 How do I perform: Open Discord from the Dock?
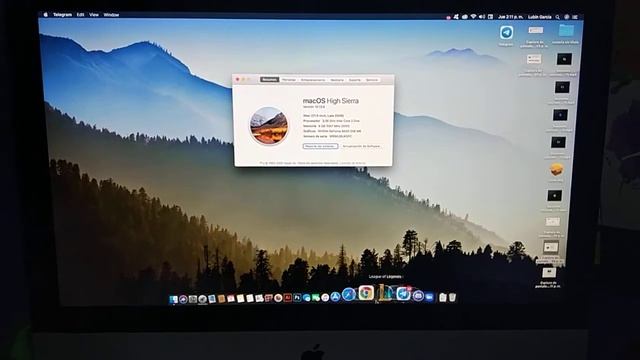418,296
